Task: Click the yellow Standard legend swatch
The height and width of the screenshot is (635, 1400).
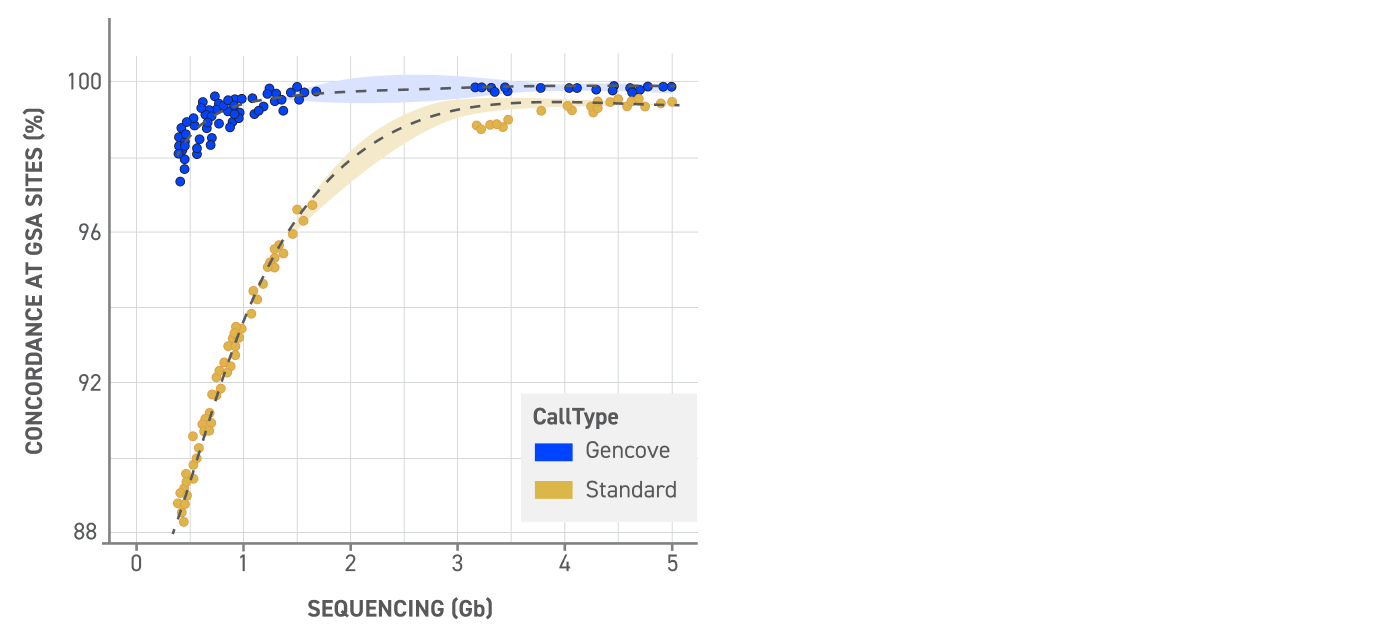Action: point(553,490)
